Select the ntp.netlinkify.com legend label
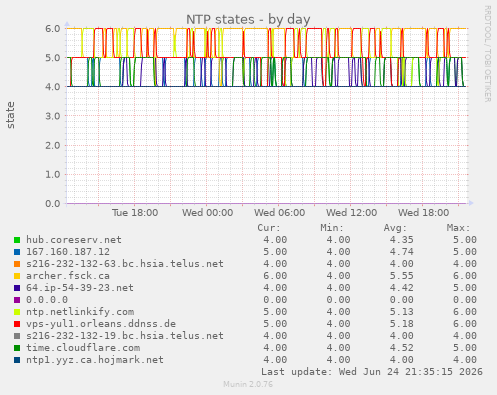 coord(80,312)
